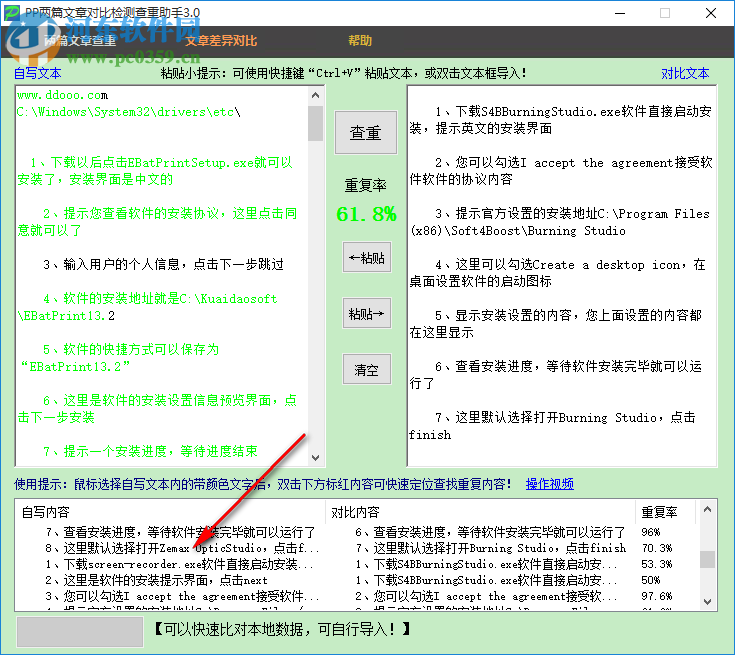This screenshot has height=655, width=735.
Task: Click the 查重 button
Action: pyautogui.click(x=366, y=133)
